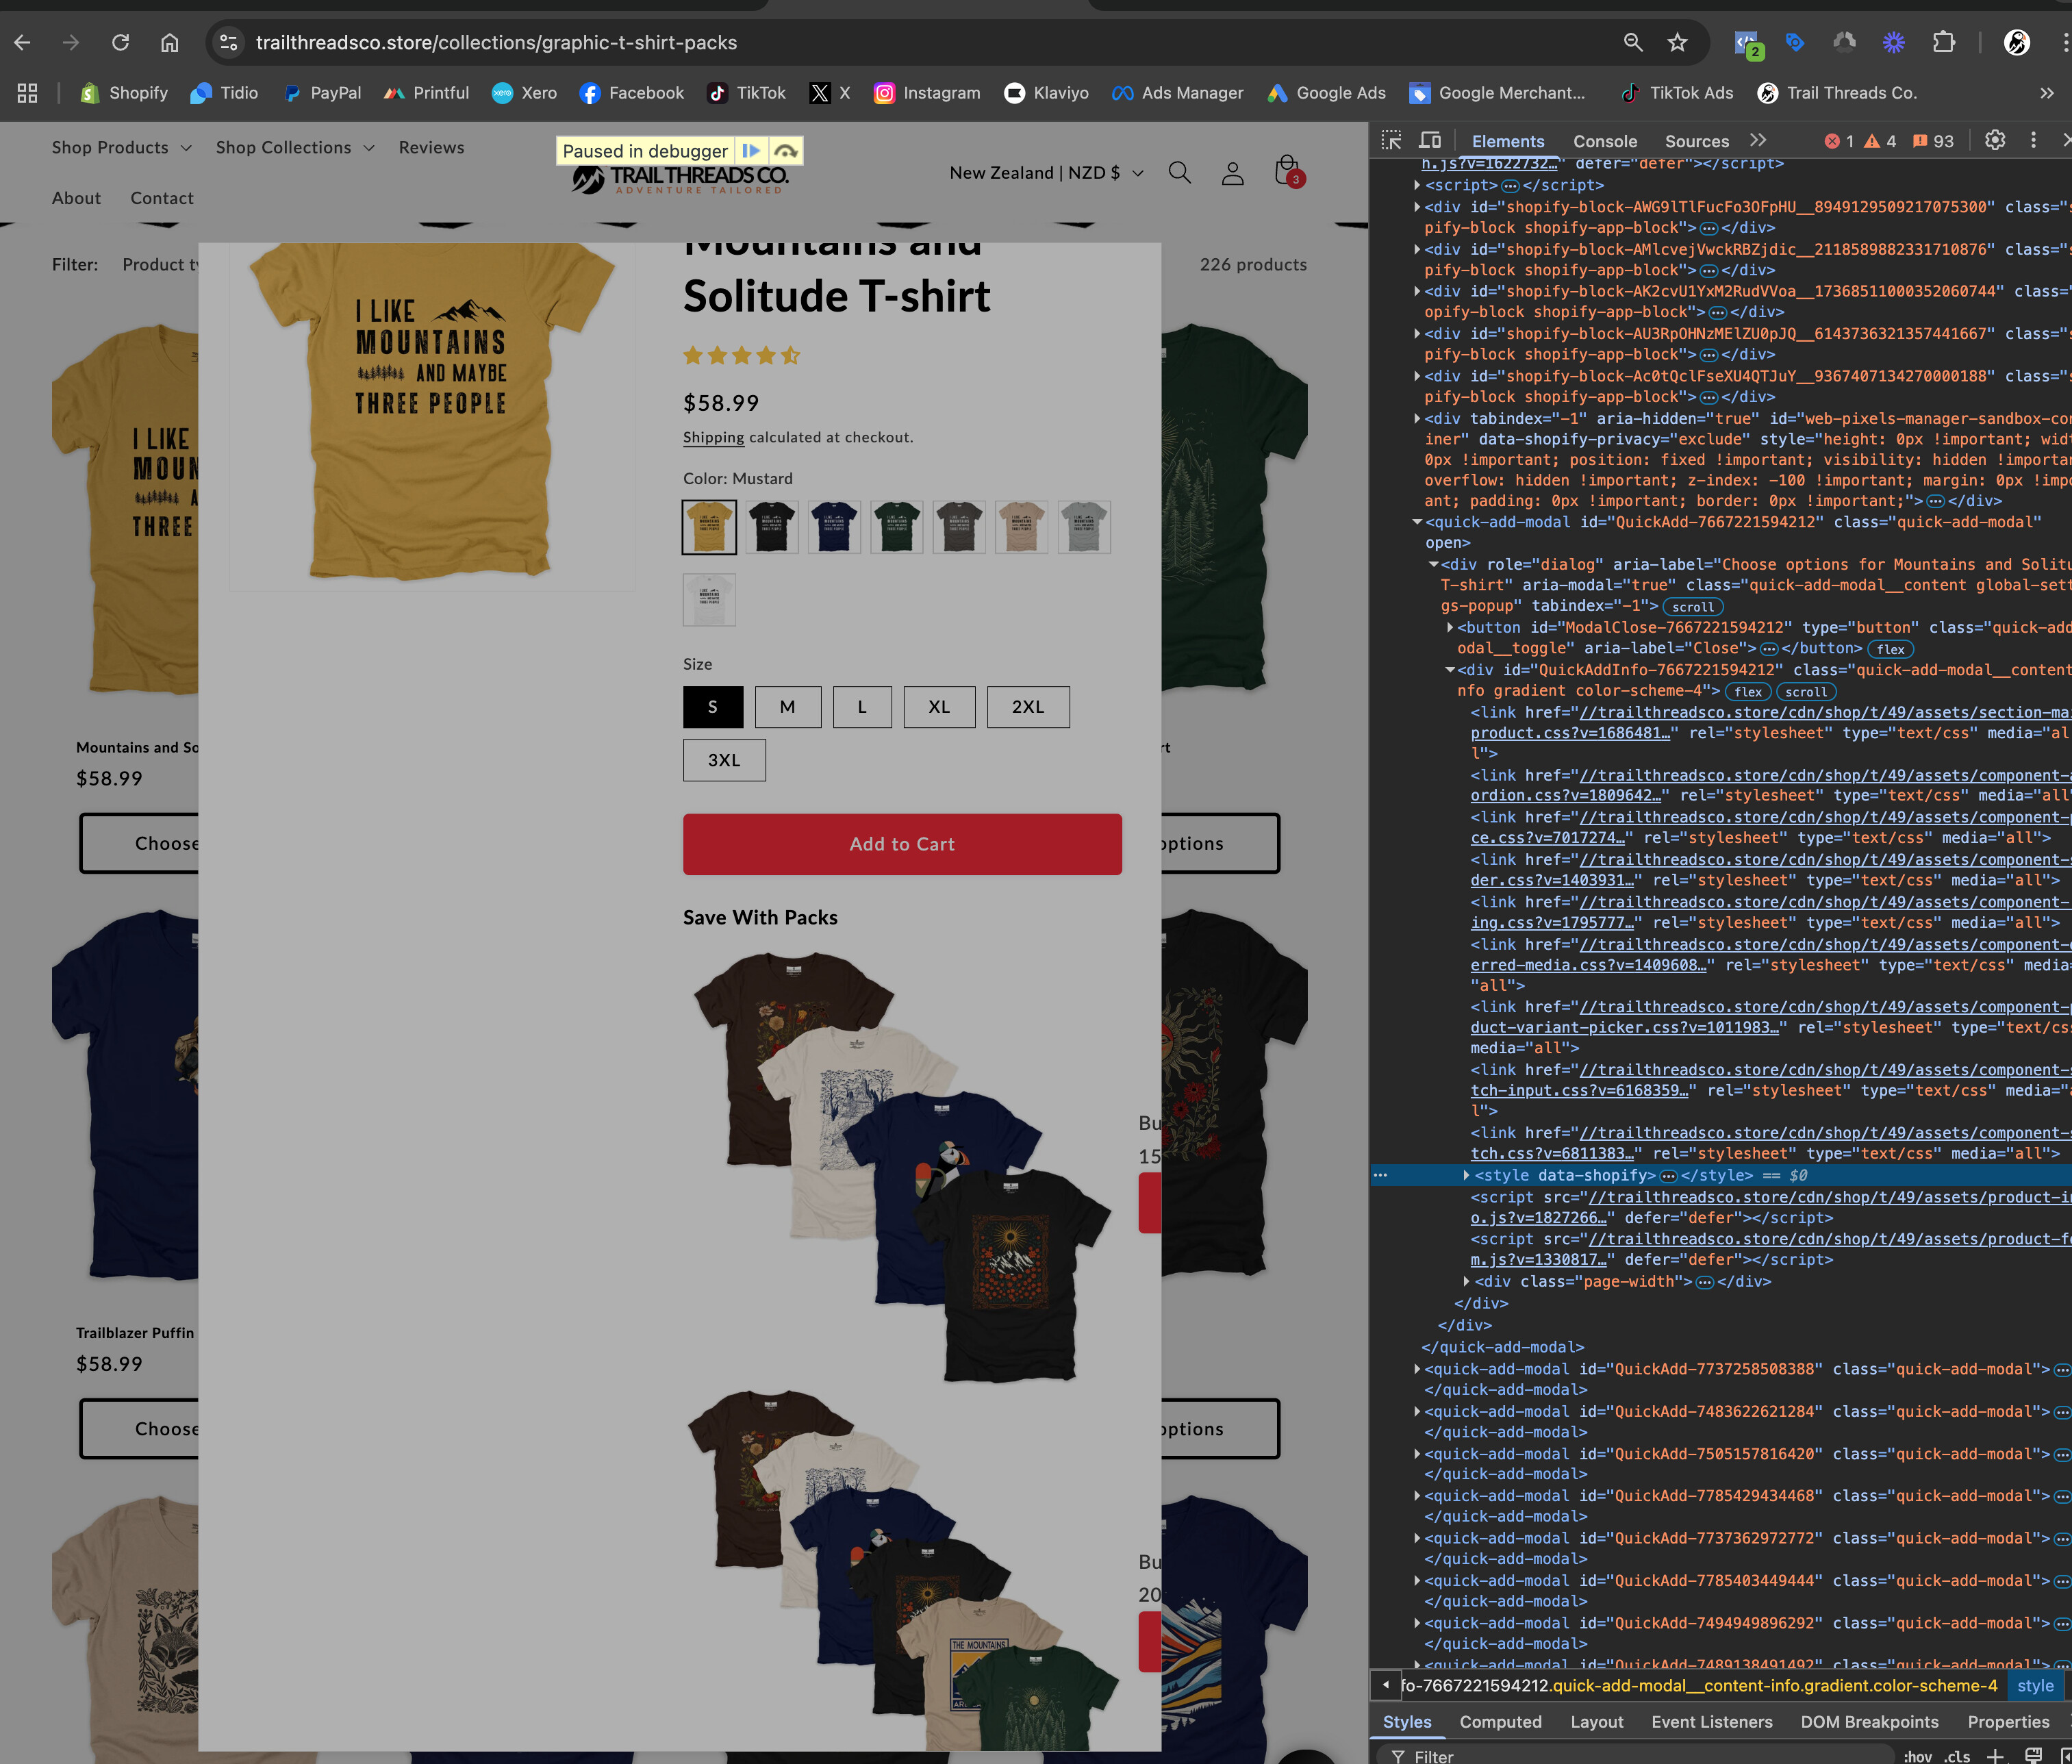This screenshot has width=2072, height=1764.
Task: Open the account login icon
Action: click(1232, 173)
